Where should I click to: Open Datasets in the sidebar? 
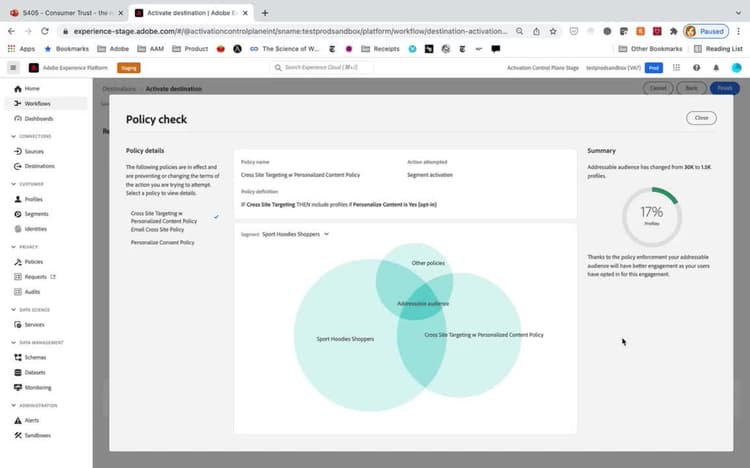tap(30, 372)
